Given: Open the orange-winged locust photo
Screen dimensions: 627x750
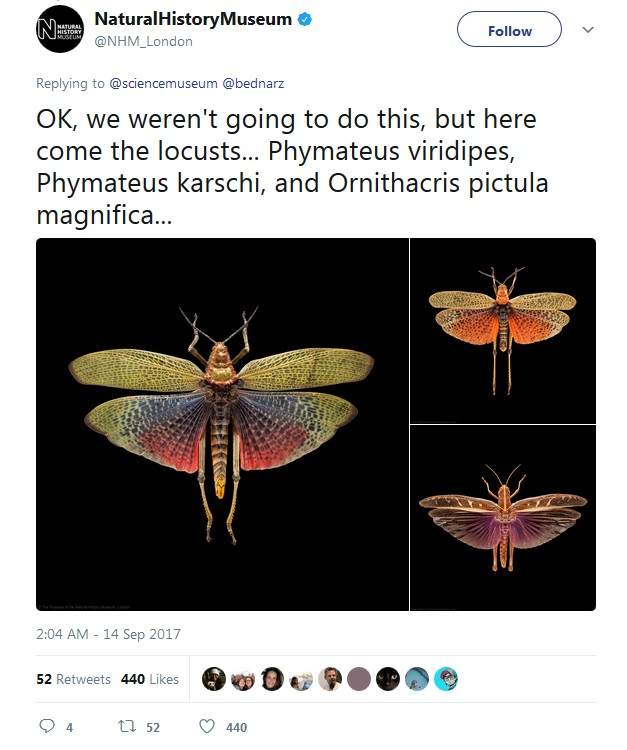Looking at the screenshot, I should [x=503, y=330].
